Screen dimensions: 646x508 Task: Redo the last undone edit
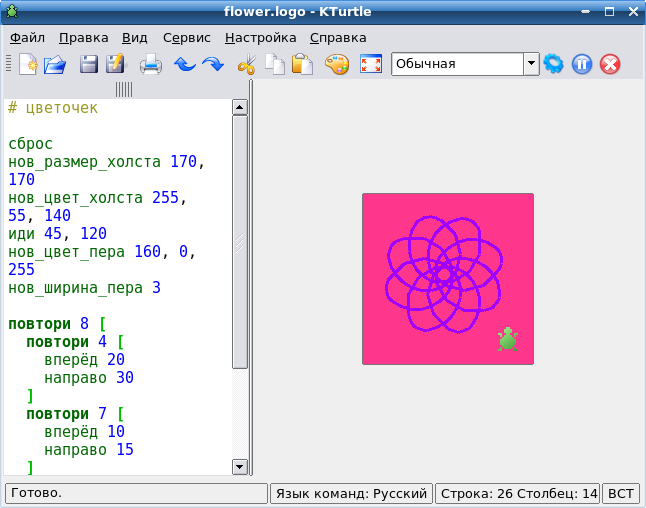point(212,64)
